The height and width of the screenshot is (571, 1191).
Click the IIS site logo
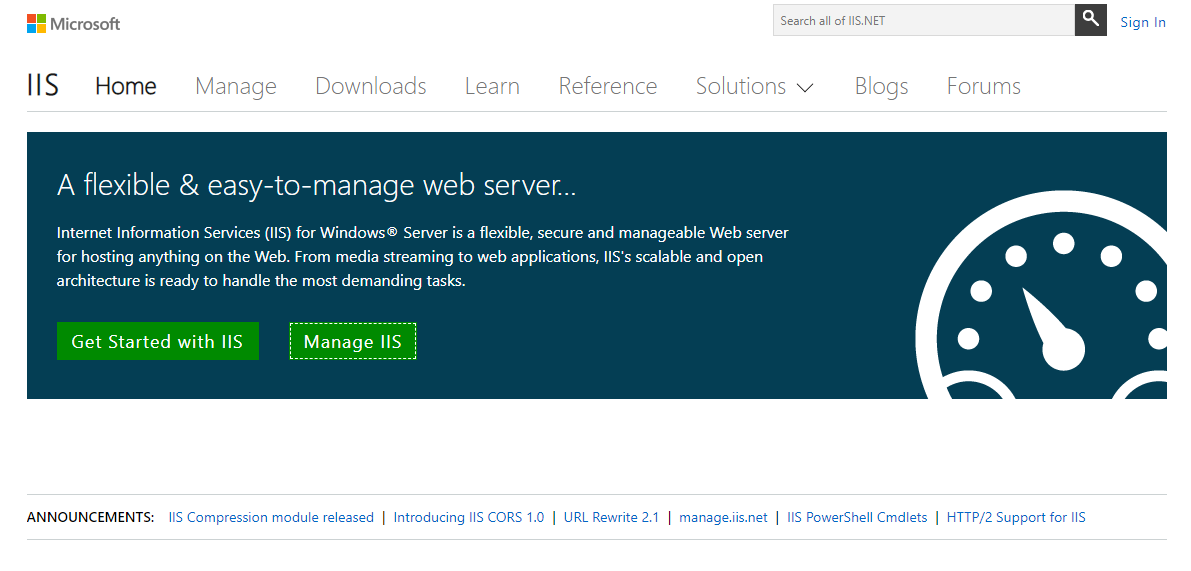tap(43, 86)
